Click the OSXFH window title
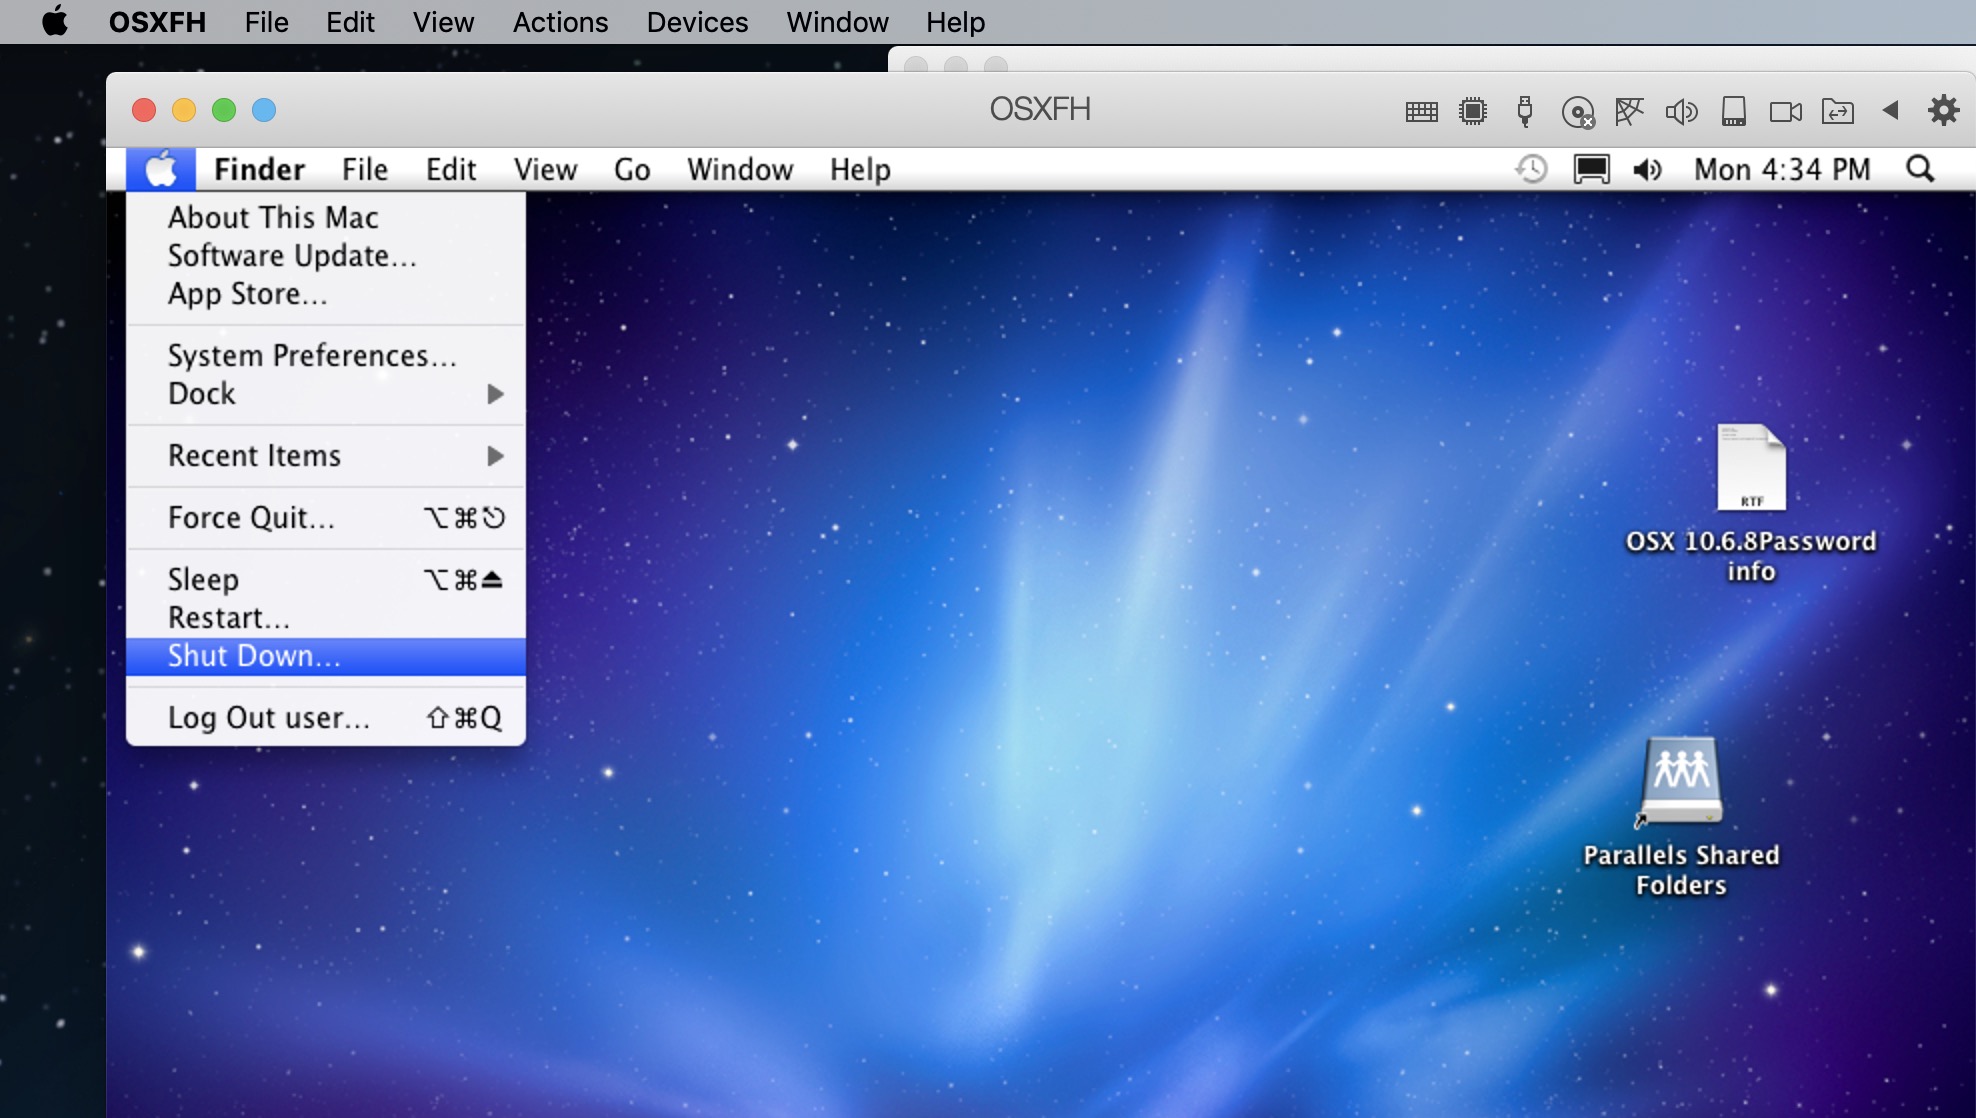The height and width of the screenshot is (1118, 1976). tap(1040, 109)
